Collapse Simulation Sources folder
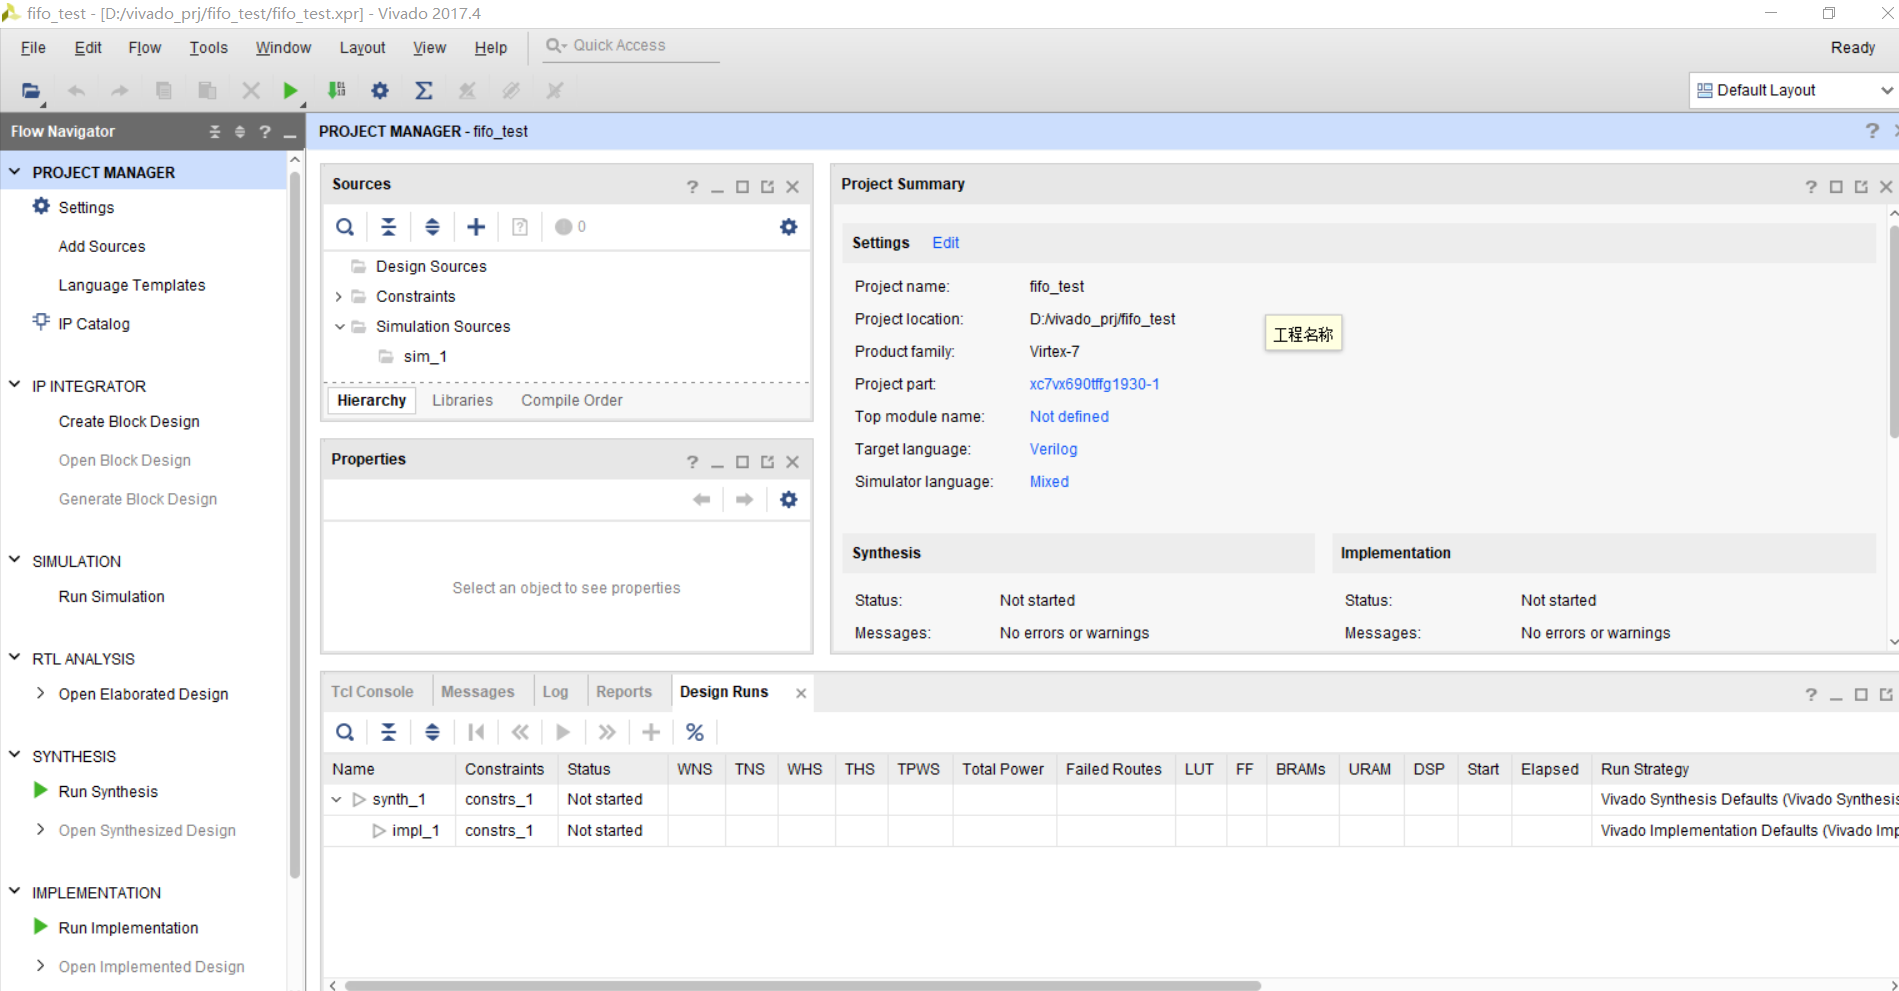Viewport: 1899px width, 991px height. 339,327
